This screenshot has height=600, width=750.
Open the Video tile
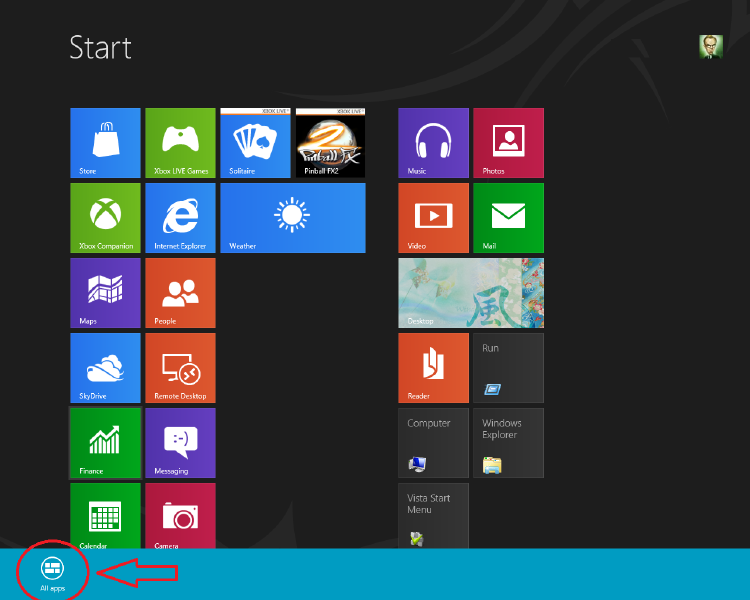click(433, 218)
